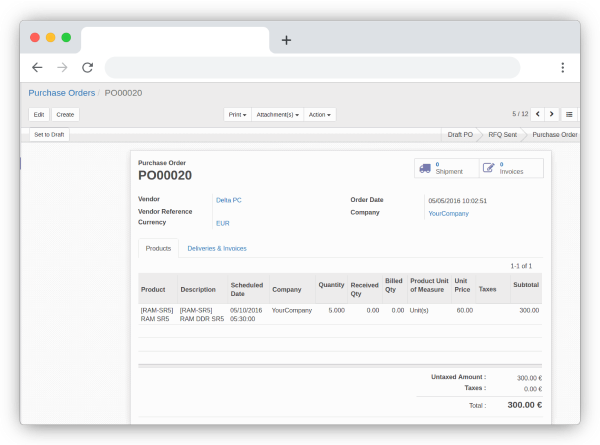Switch to list view icon
The image size is (600, 445).
569,114
